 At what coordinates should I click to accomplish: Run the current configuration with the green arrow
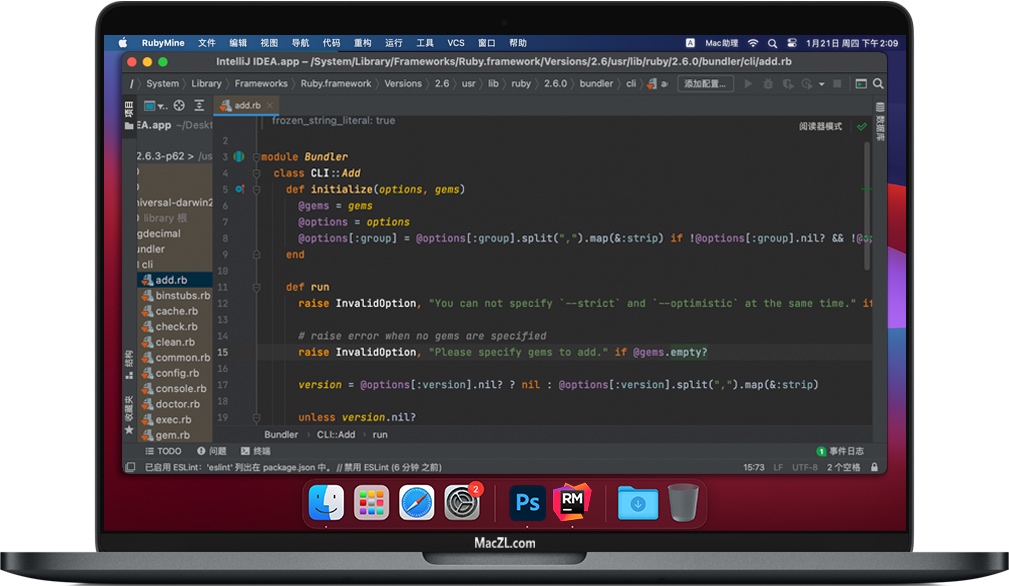click(x=748, y=85)
